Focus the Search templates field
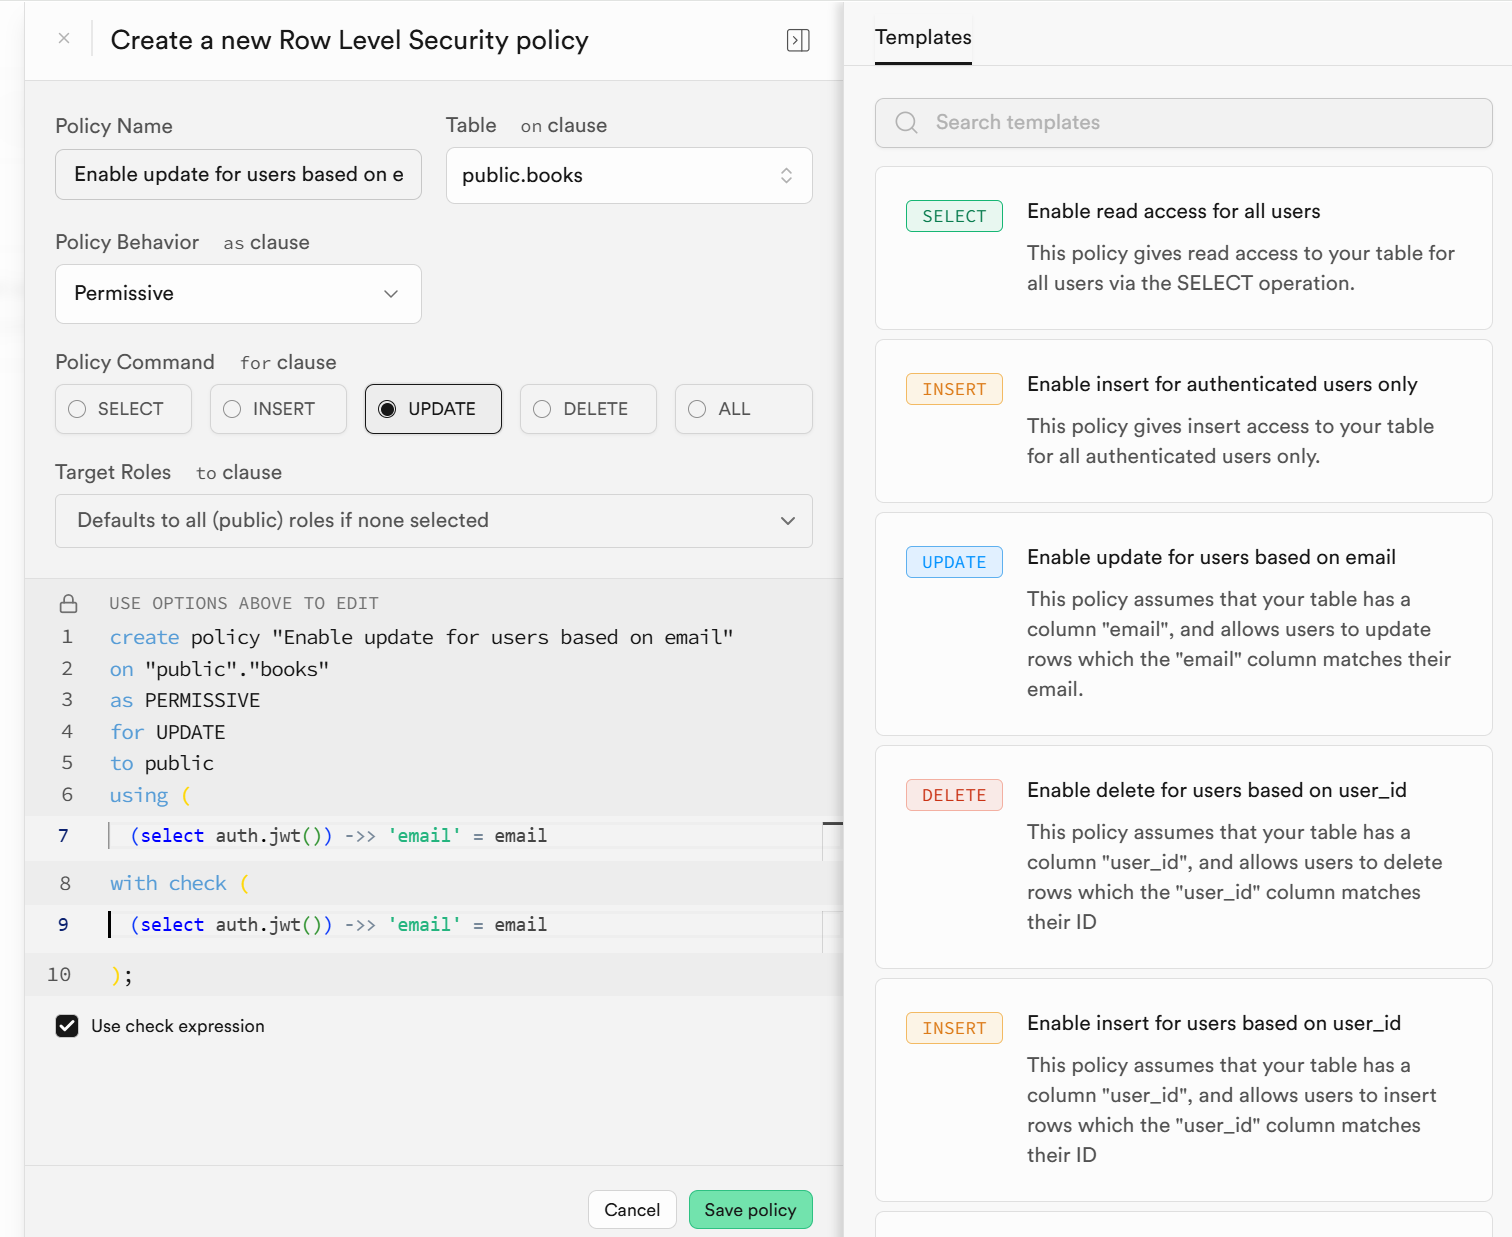 [1183, 123]
